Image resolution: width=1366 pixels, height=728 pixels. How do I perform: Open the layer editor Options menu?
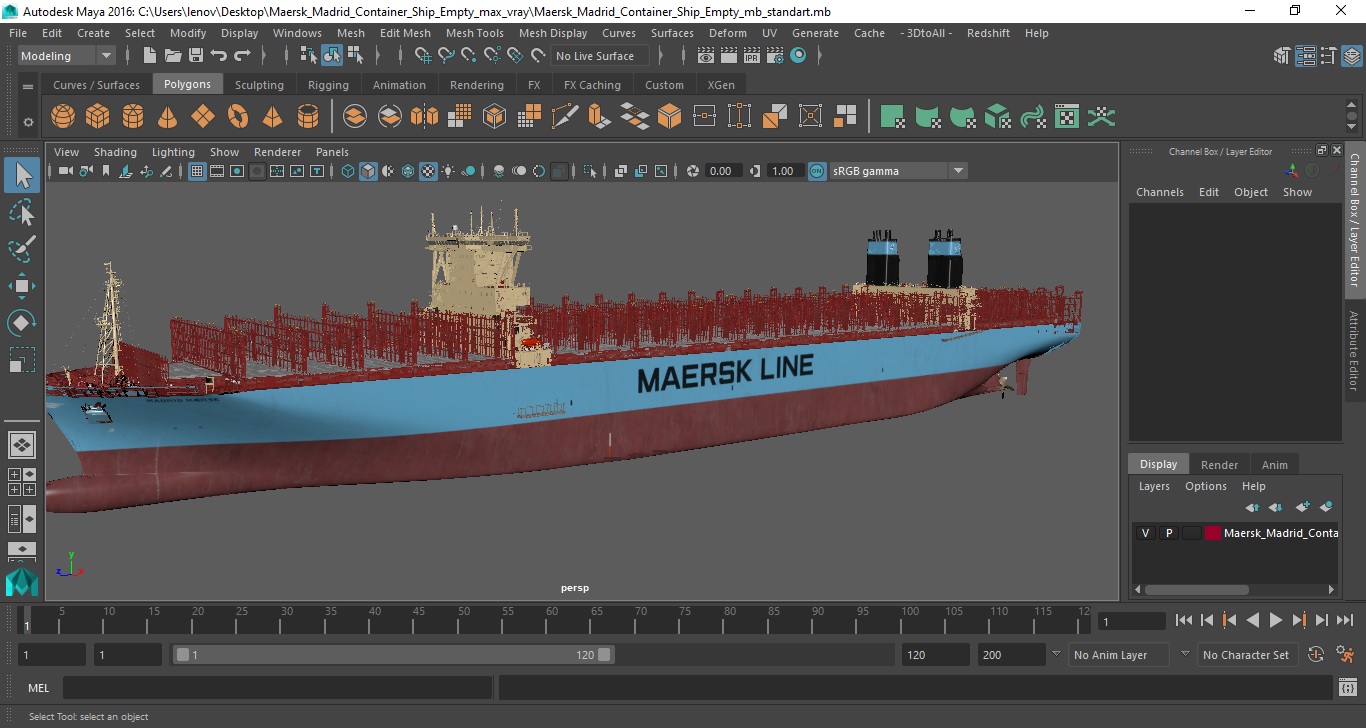coord(1206,486)
